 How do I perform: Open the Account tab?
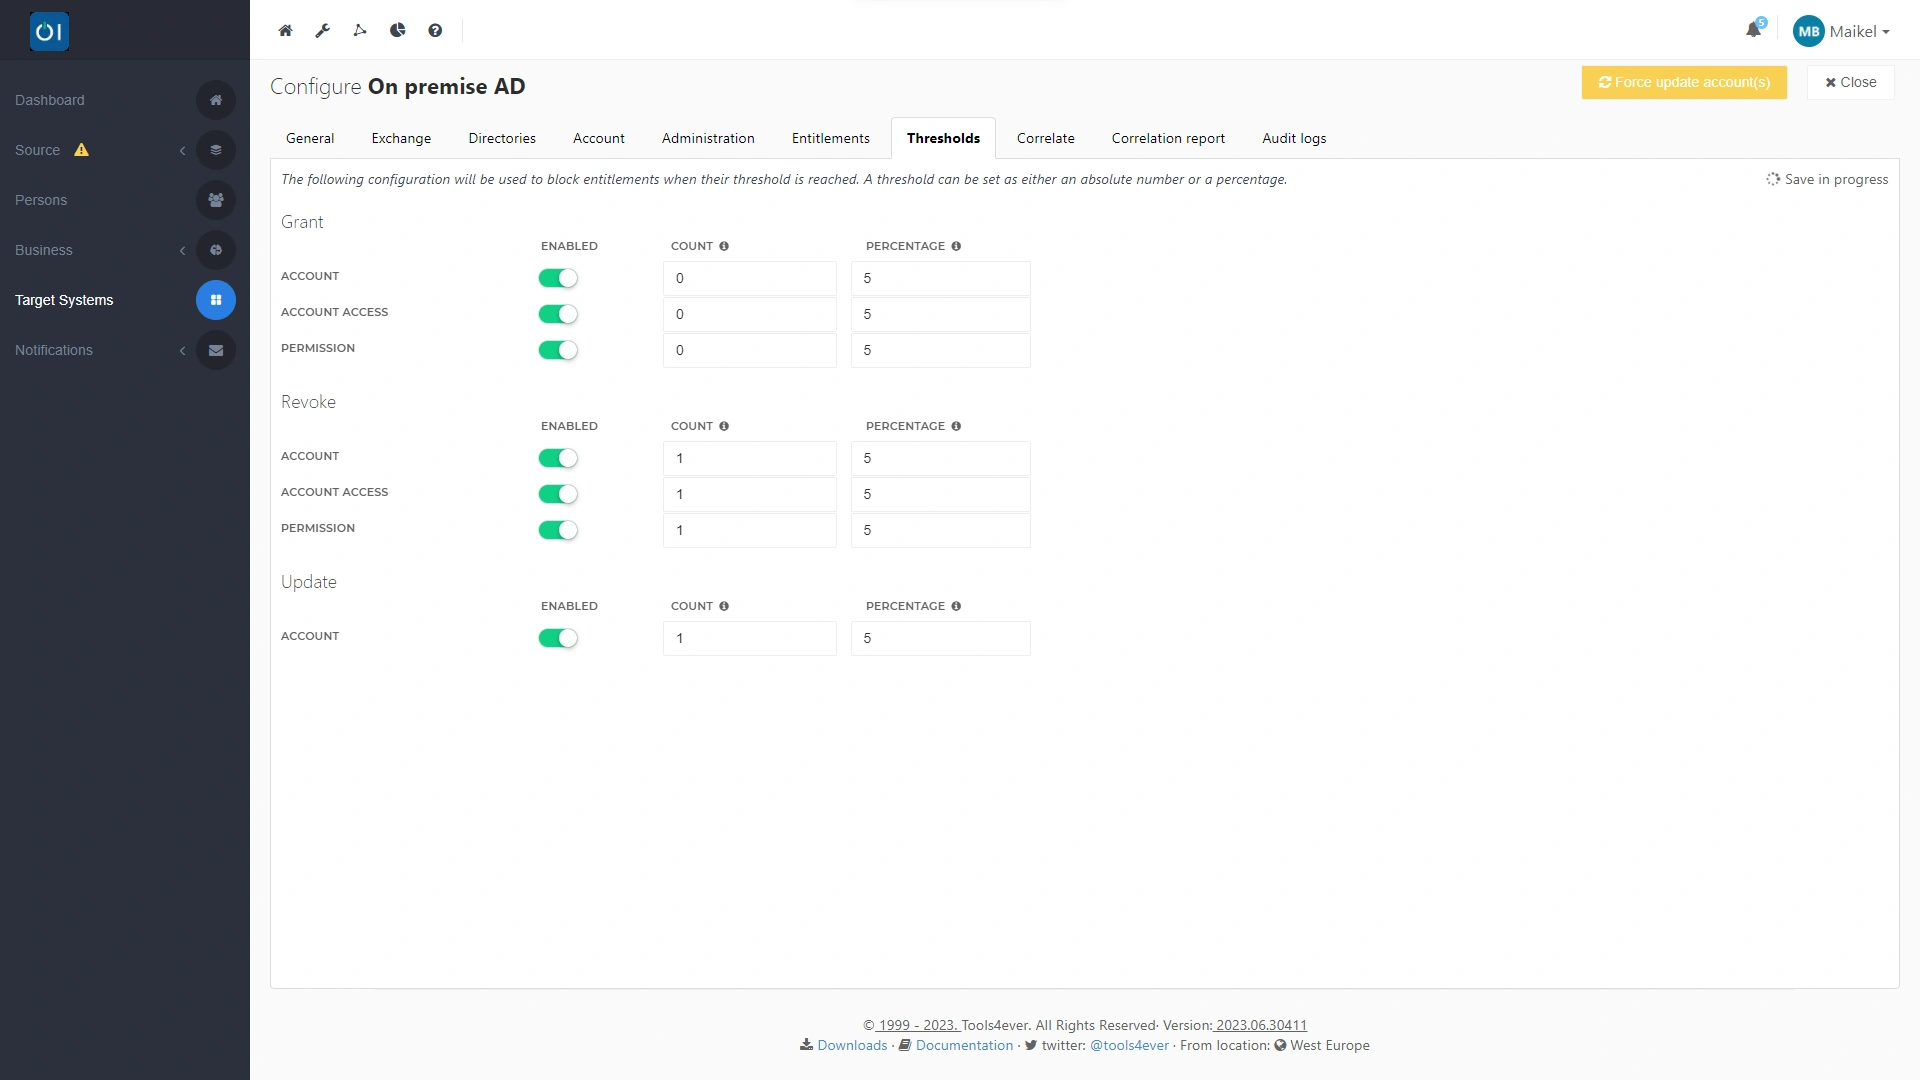pos(599,138)
